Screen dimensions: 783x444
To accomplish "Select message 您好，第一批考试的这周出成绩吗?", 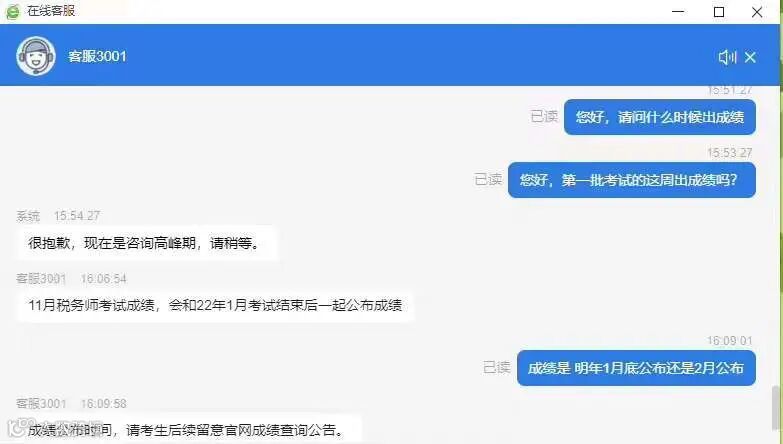I will (x=632, y=180).
